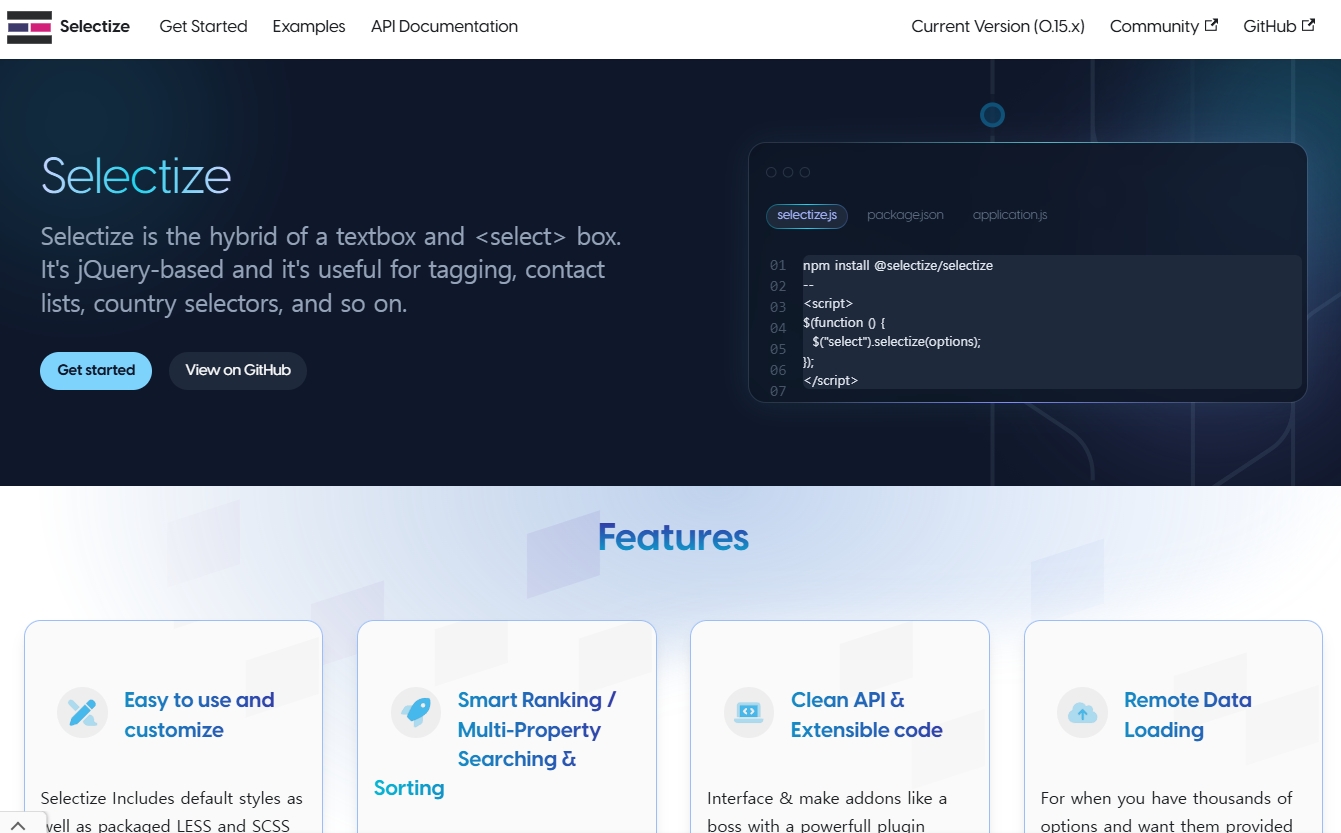Click the large Selectize hero title
The width and height of the screenshot is (1341, 833).
click(136, 176)
